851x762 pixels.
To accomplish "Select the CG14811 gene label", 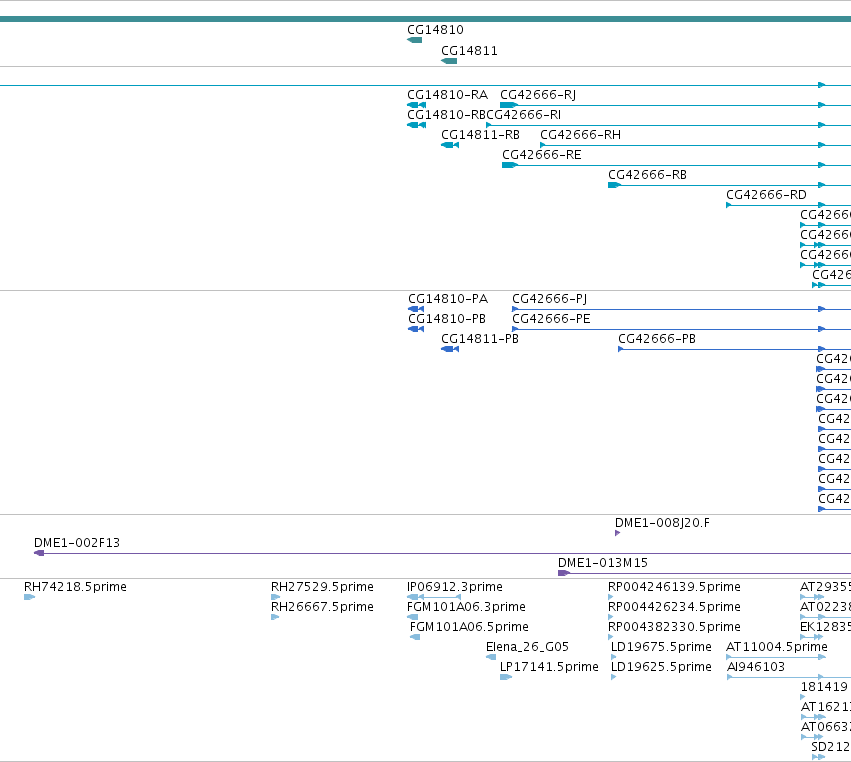I will click(x=469, y=51).
